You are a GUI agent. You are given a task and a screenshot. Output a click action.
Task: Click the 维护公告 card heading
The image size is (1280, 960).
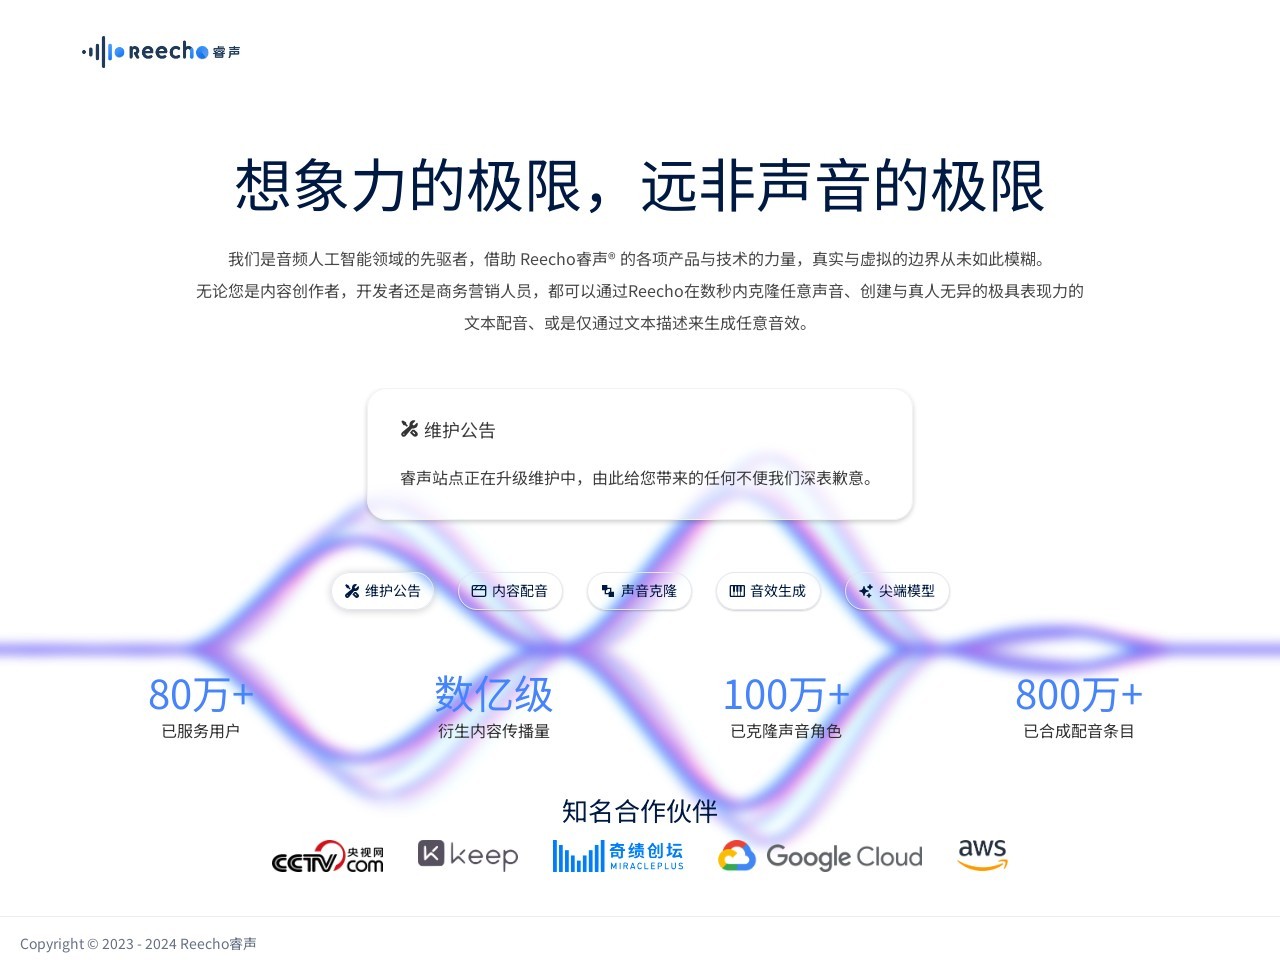[460, 430]
